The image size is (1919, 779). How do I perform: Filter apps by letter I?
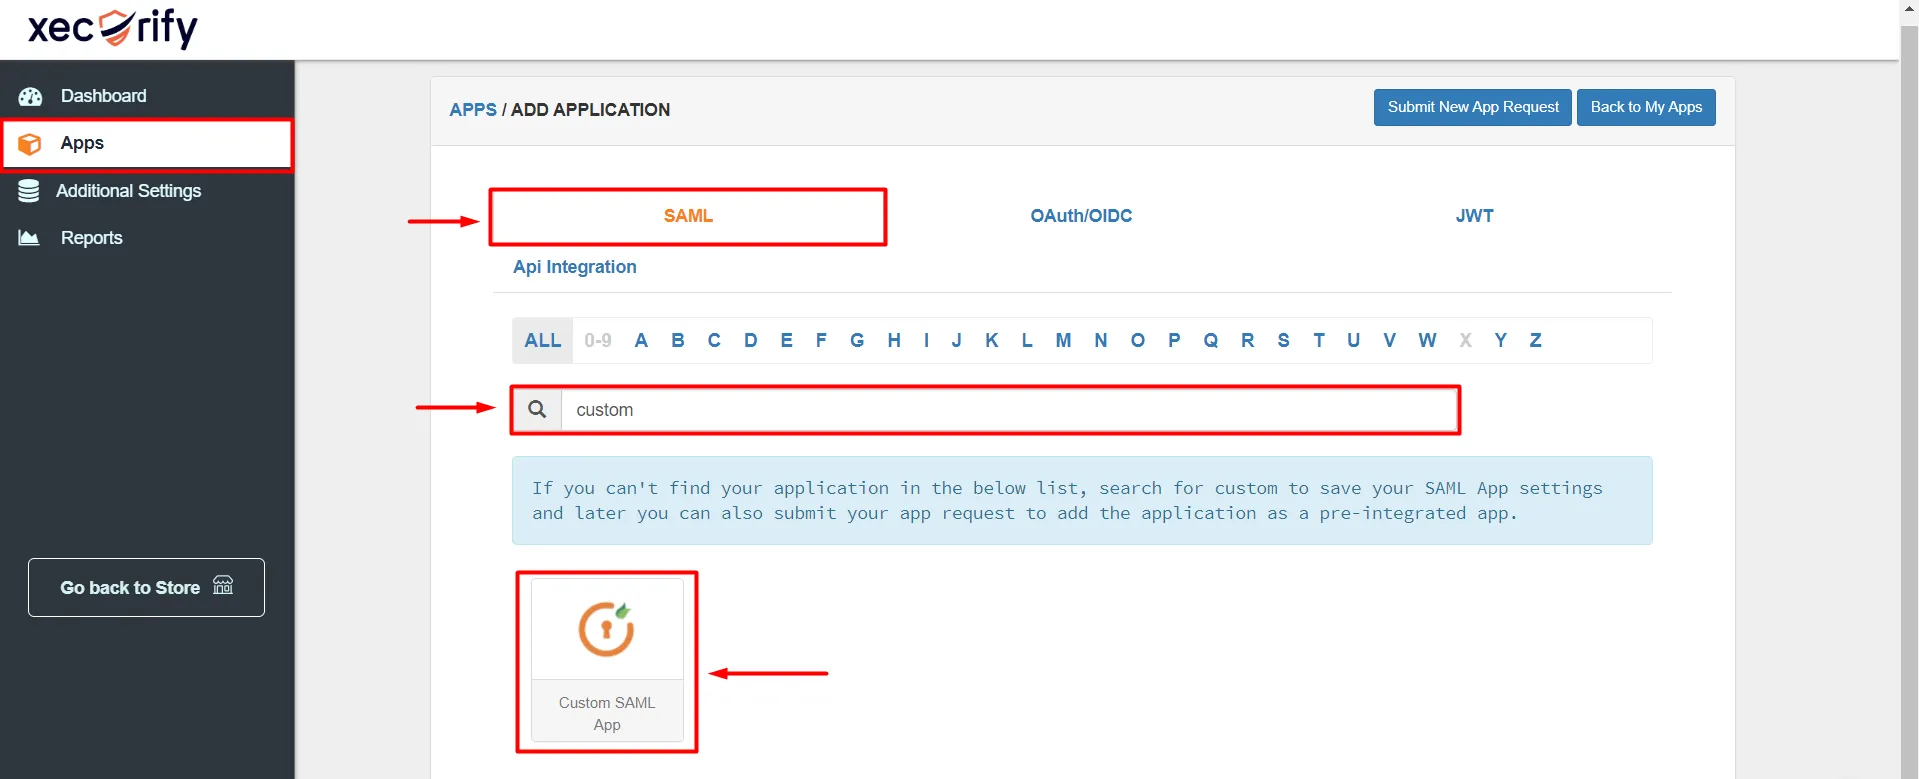pyautogui.click(x=927, y=340)
